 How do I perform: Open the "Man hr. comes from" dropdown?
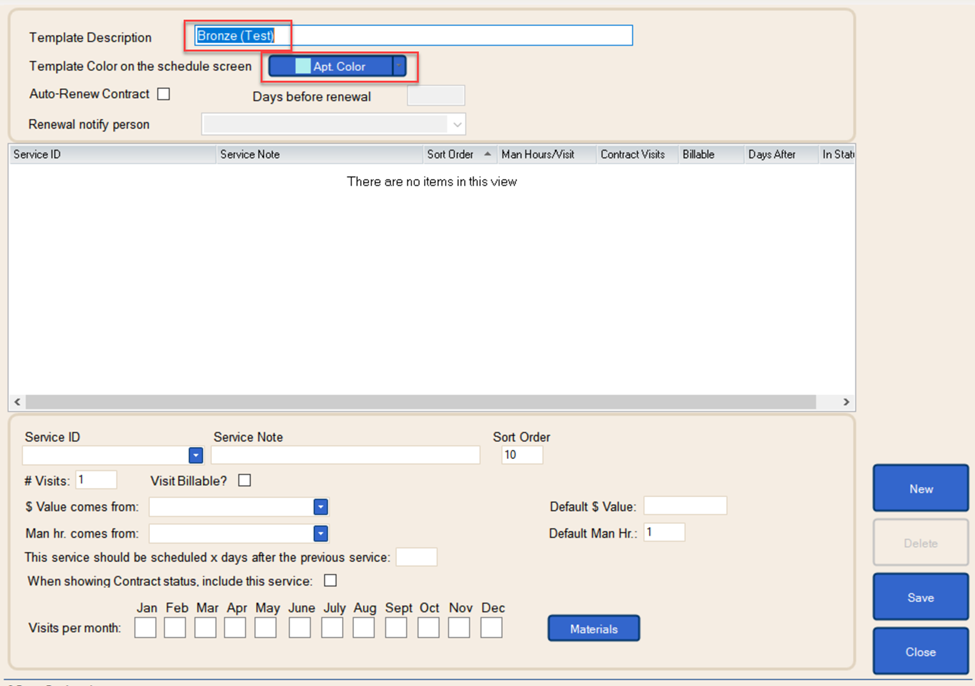click(320, 533)
